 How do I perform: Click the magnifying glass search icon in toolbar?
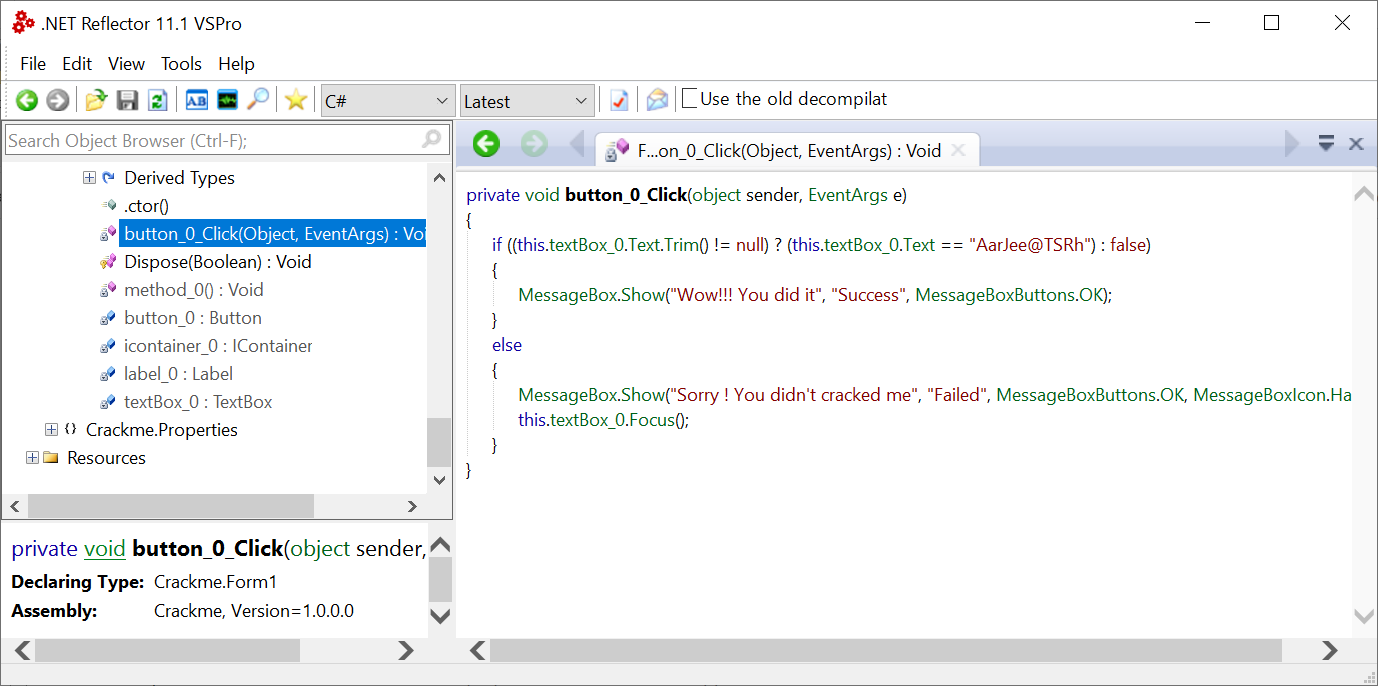click(x=258, y=100)
